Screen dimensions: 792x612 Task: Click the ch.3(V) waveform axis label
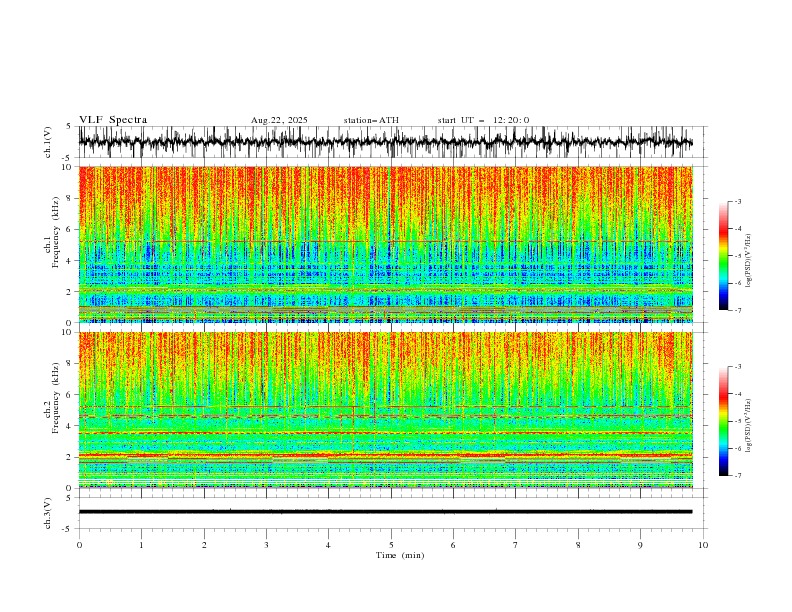tap(48, 513)
